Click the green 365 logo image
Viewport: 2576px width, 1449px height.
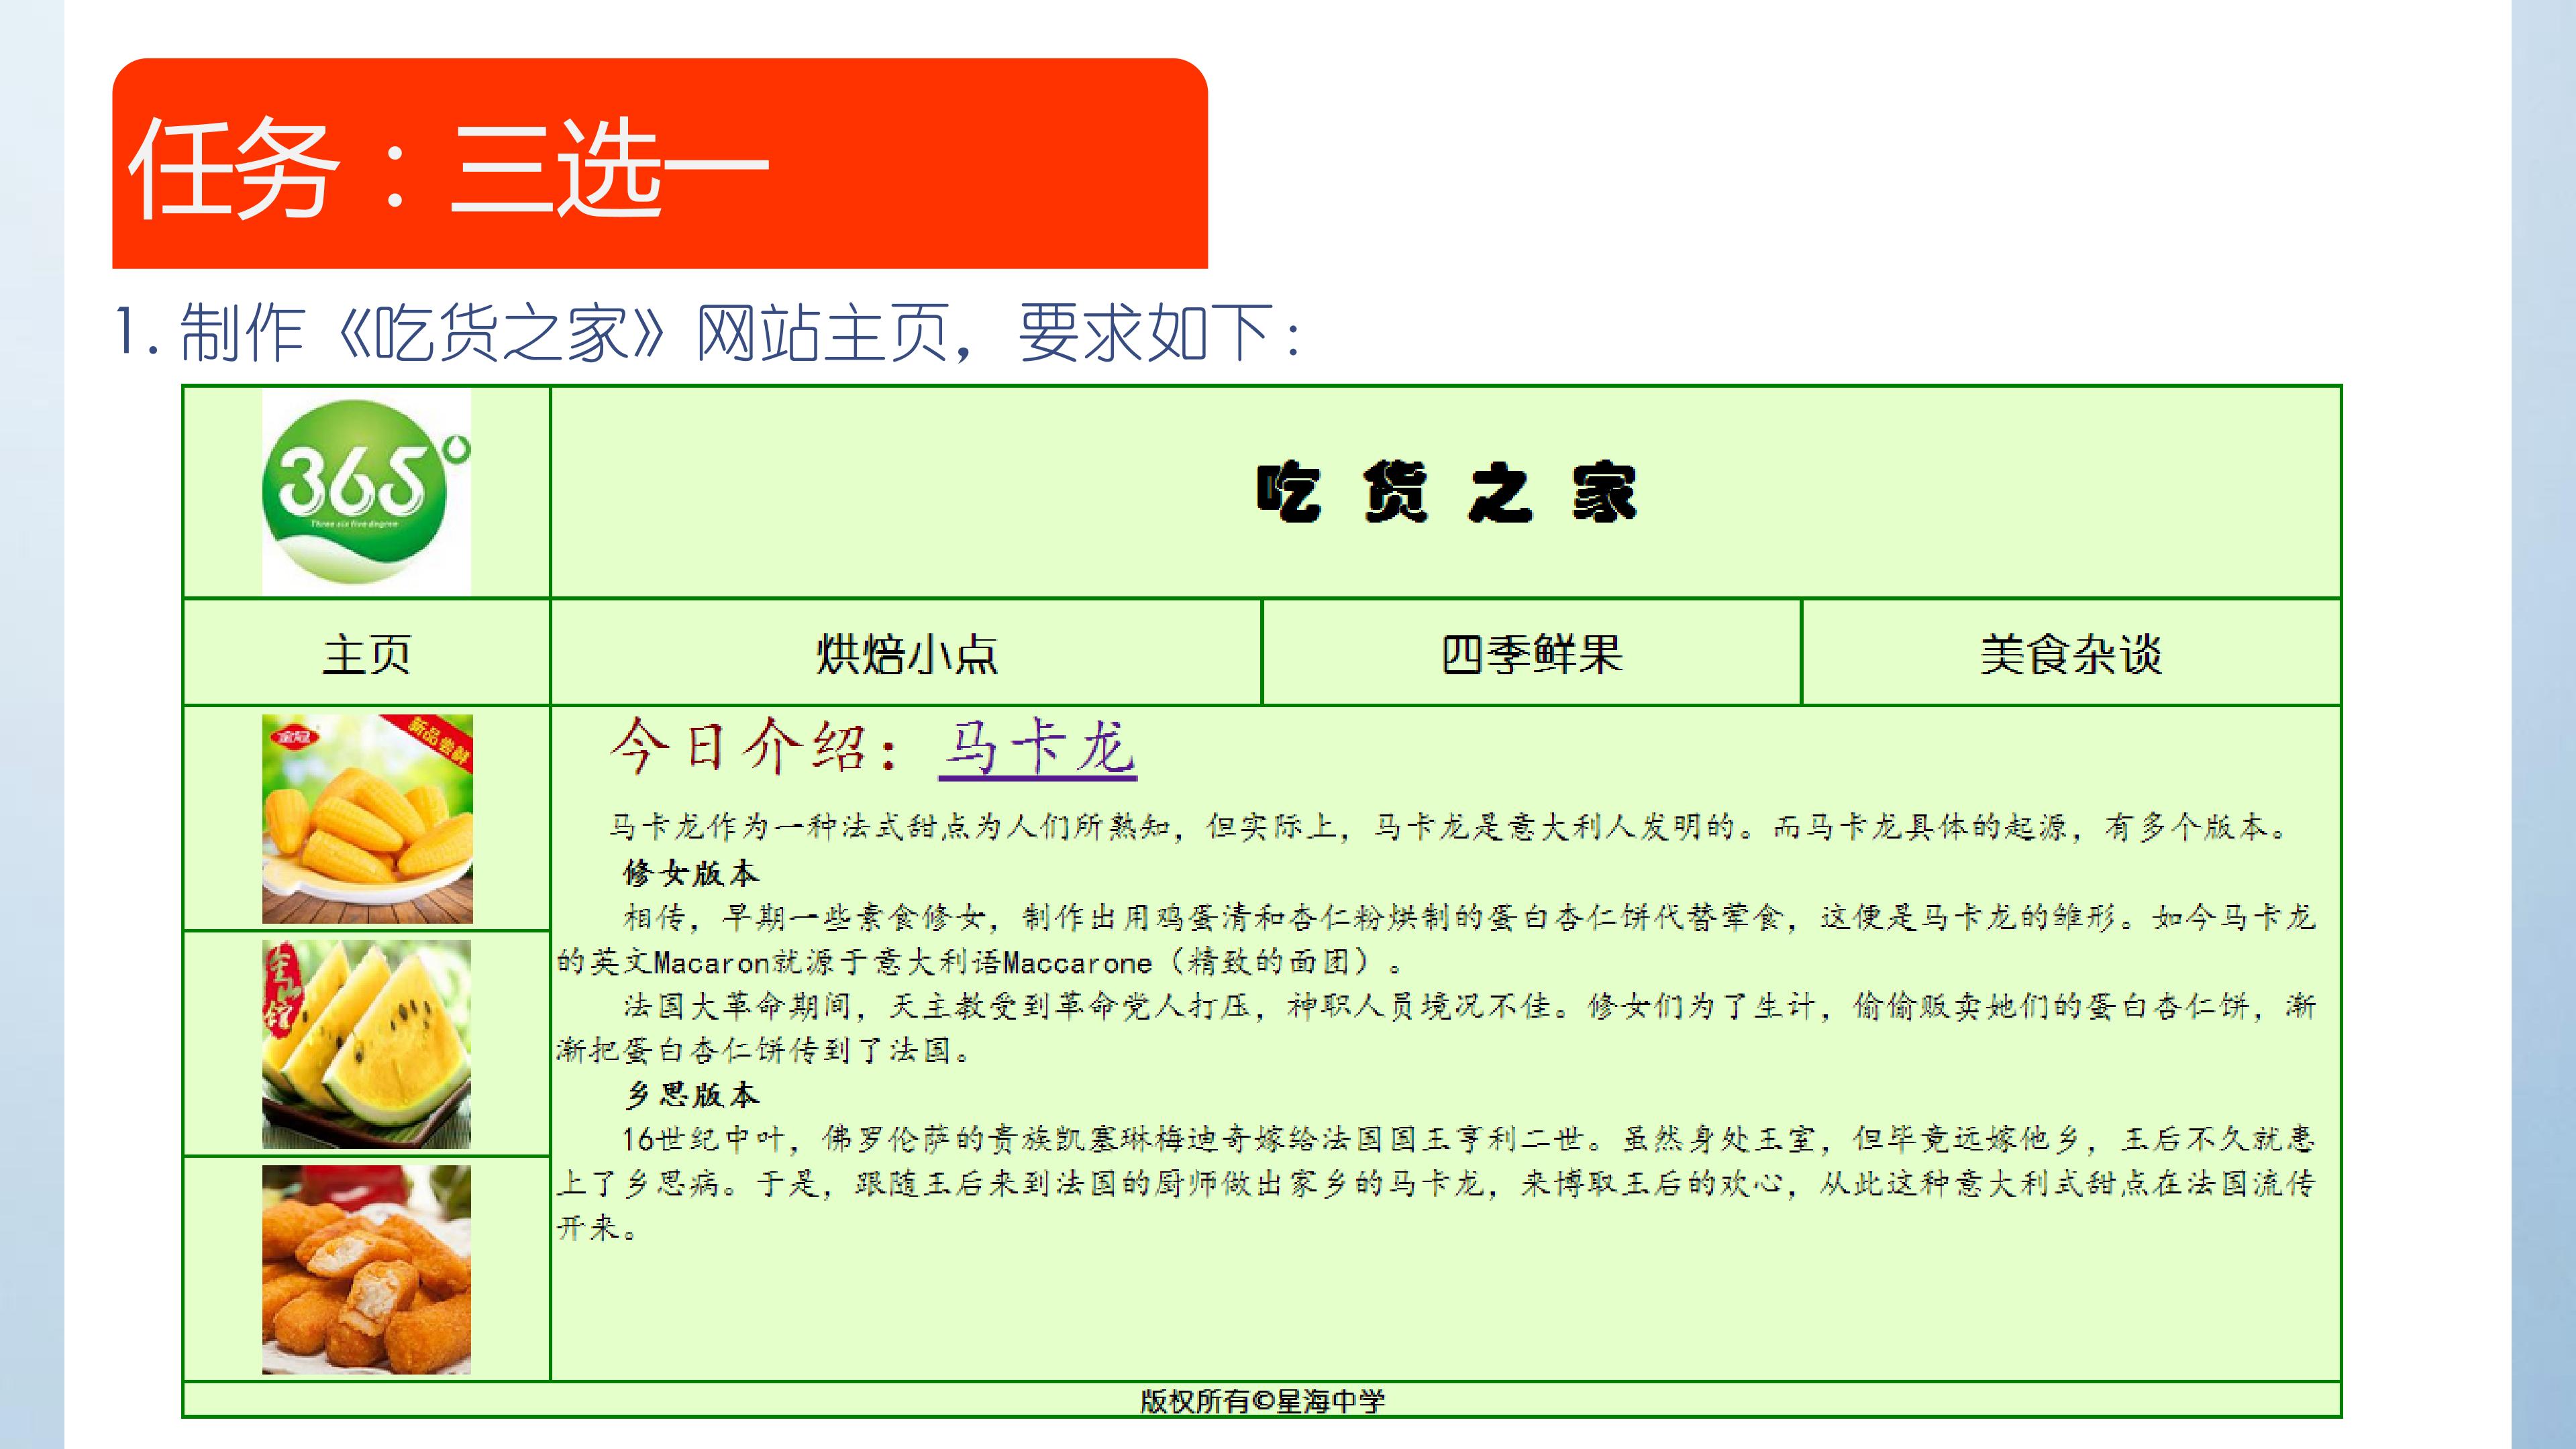366,492
